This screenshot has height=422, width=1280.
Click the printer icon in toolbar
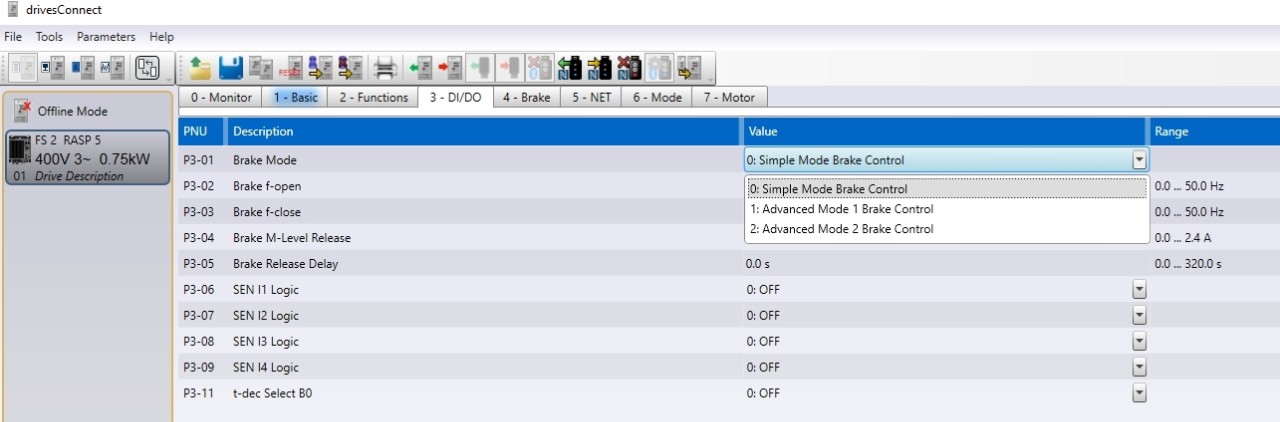coord(384,68)
